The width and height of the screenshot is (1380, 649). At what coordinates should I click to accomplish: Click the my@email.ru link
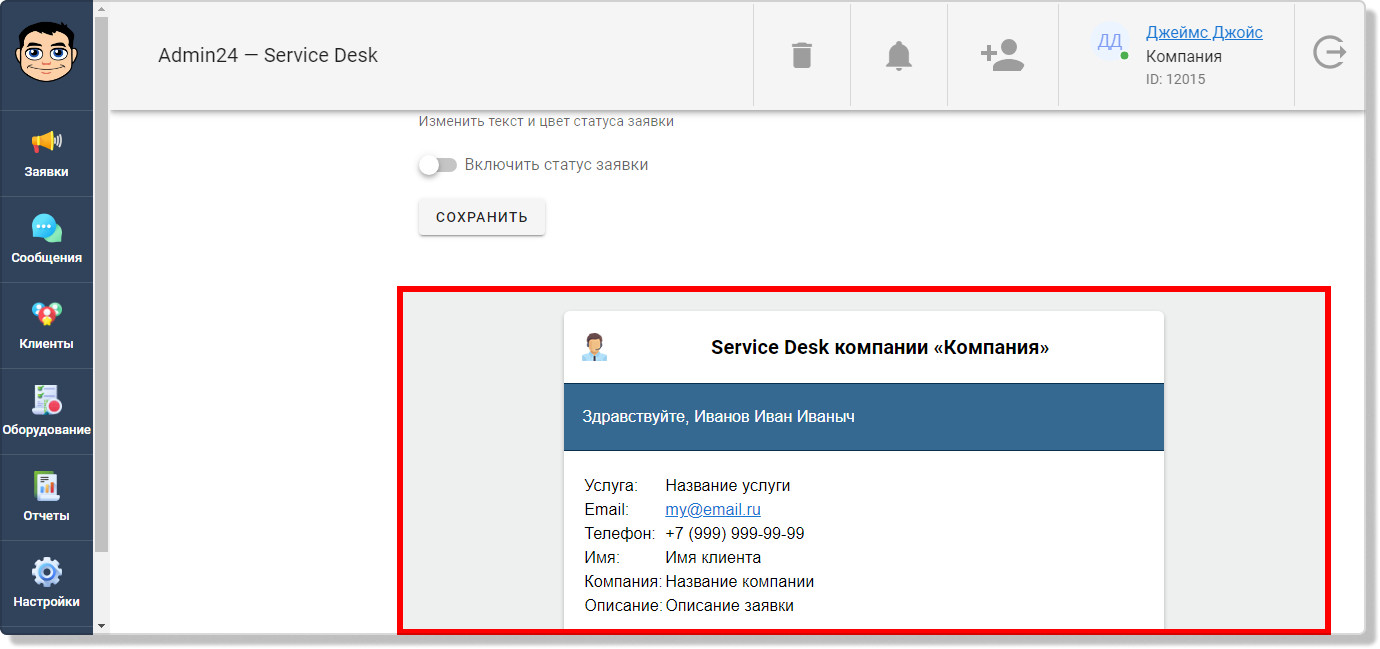[712, 510]
